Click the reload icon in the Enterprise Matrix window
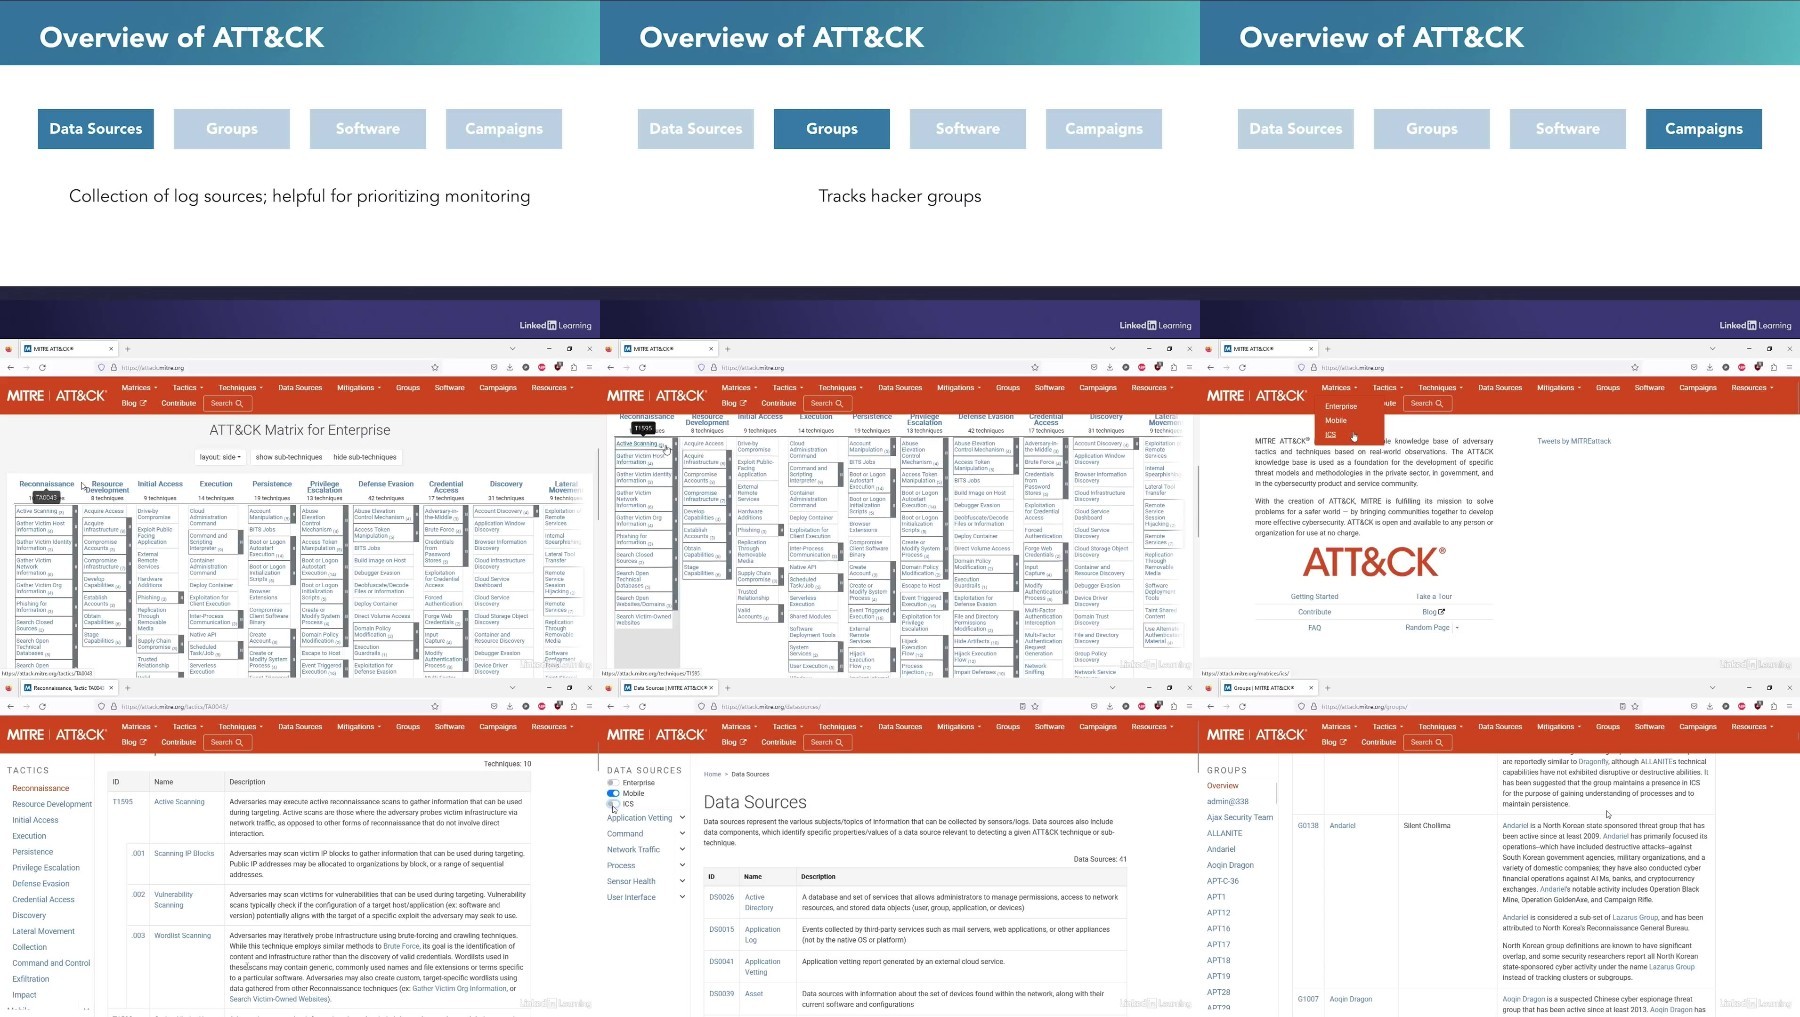 pyautogui.click(x=42, y=367)
